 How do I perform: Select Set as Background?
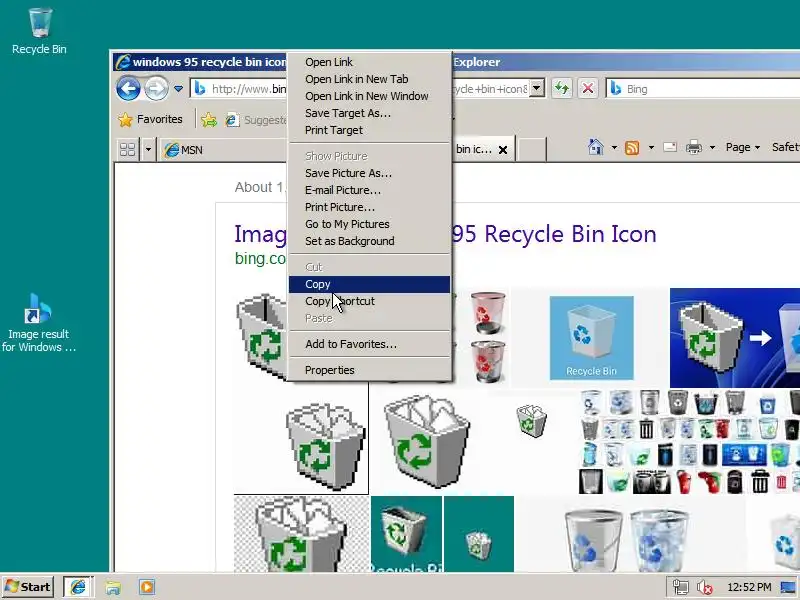click(x=369, y=241)
